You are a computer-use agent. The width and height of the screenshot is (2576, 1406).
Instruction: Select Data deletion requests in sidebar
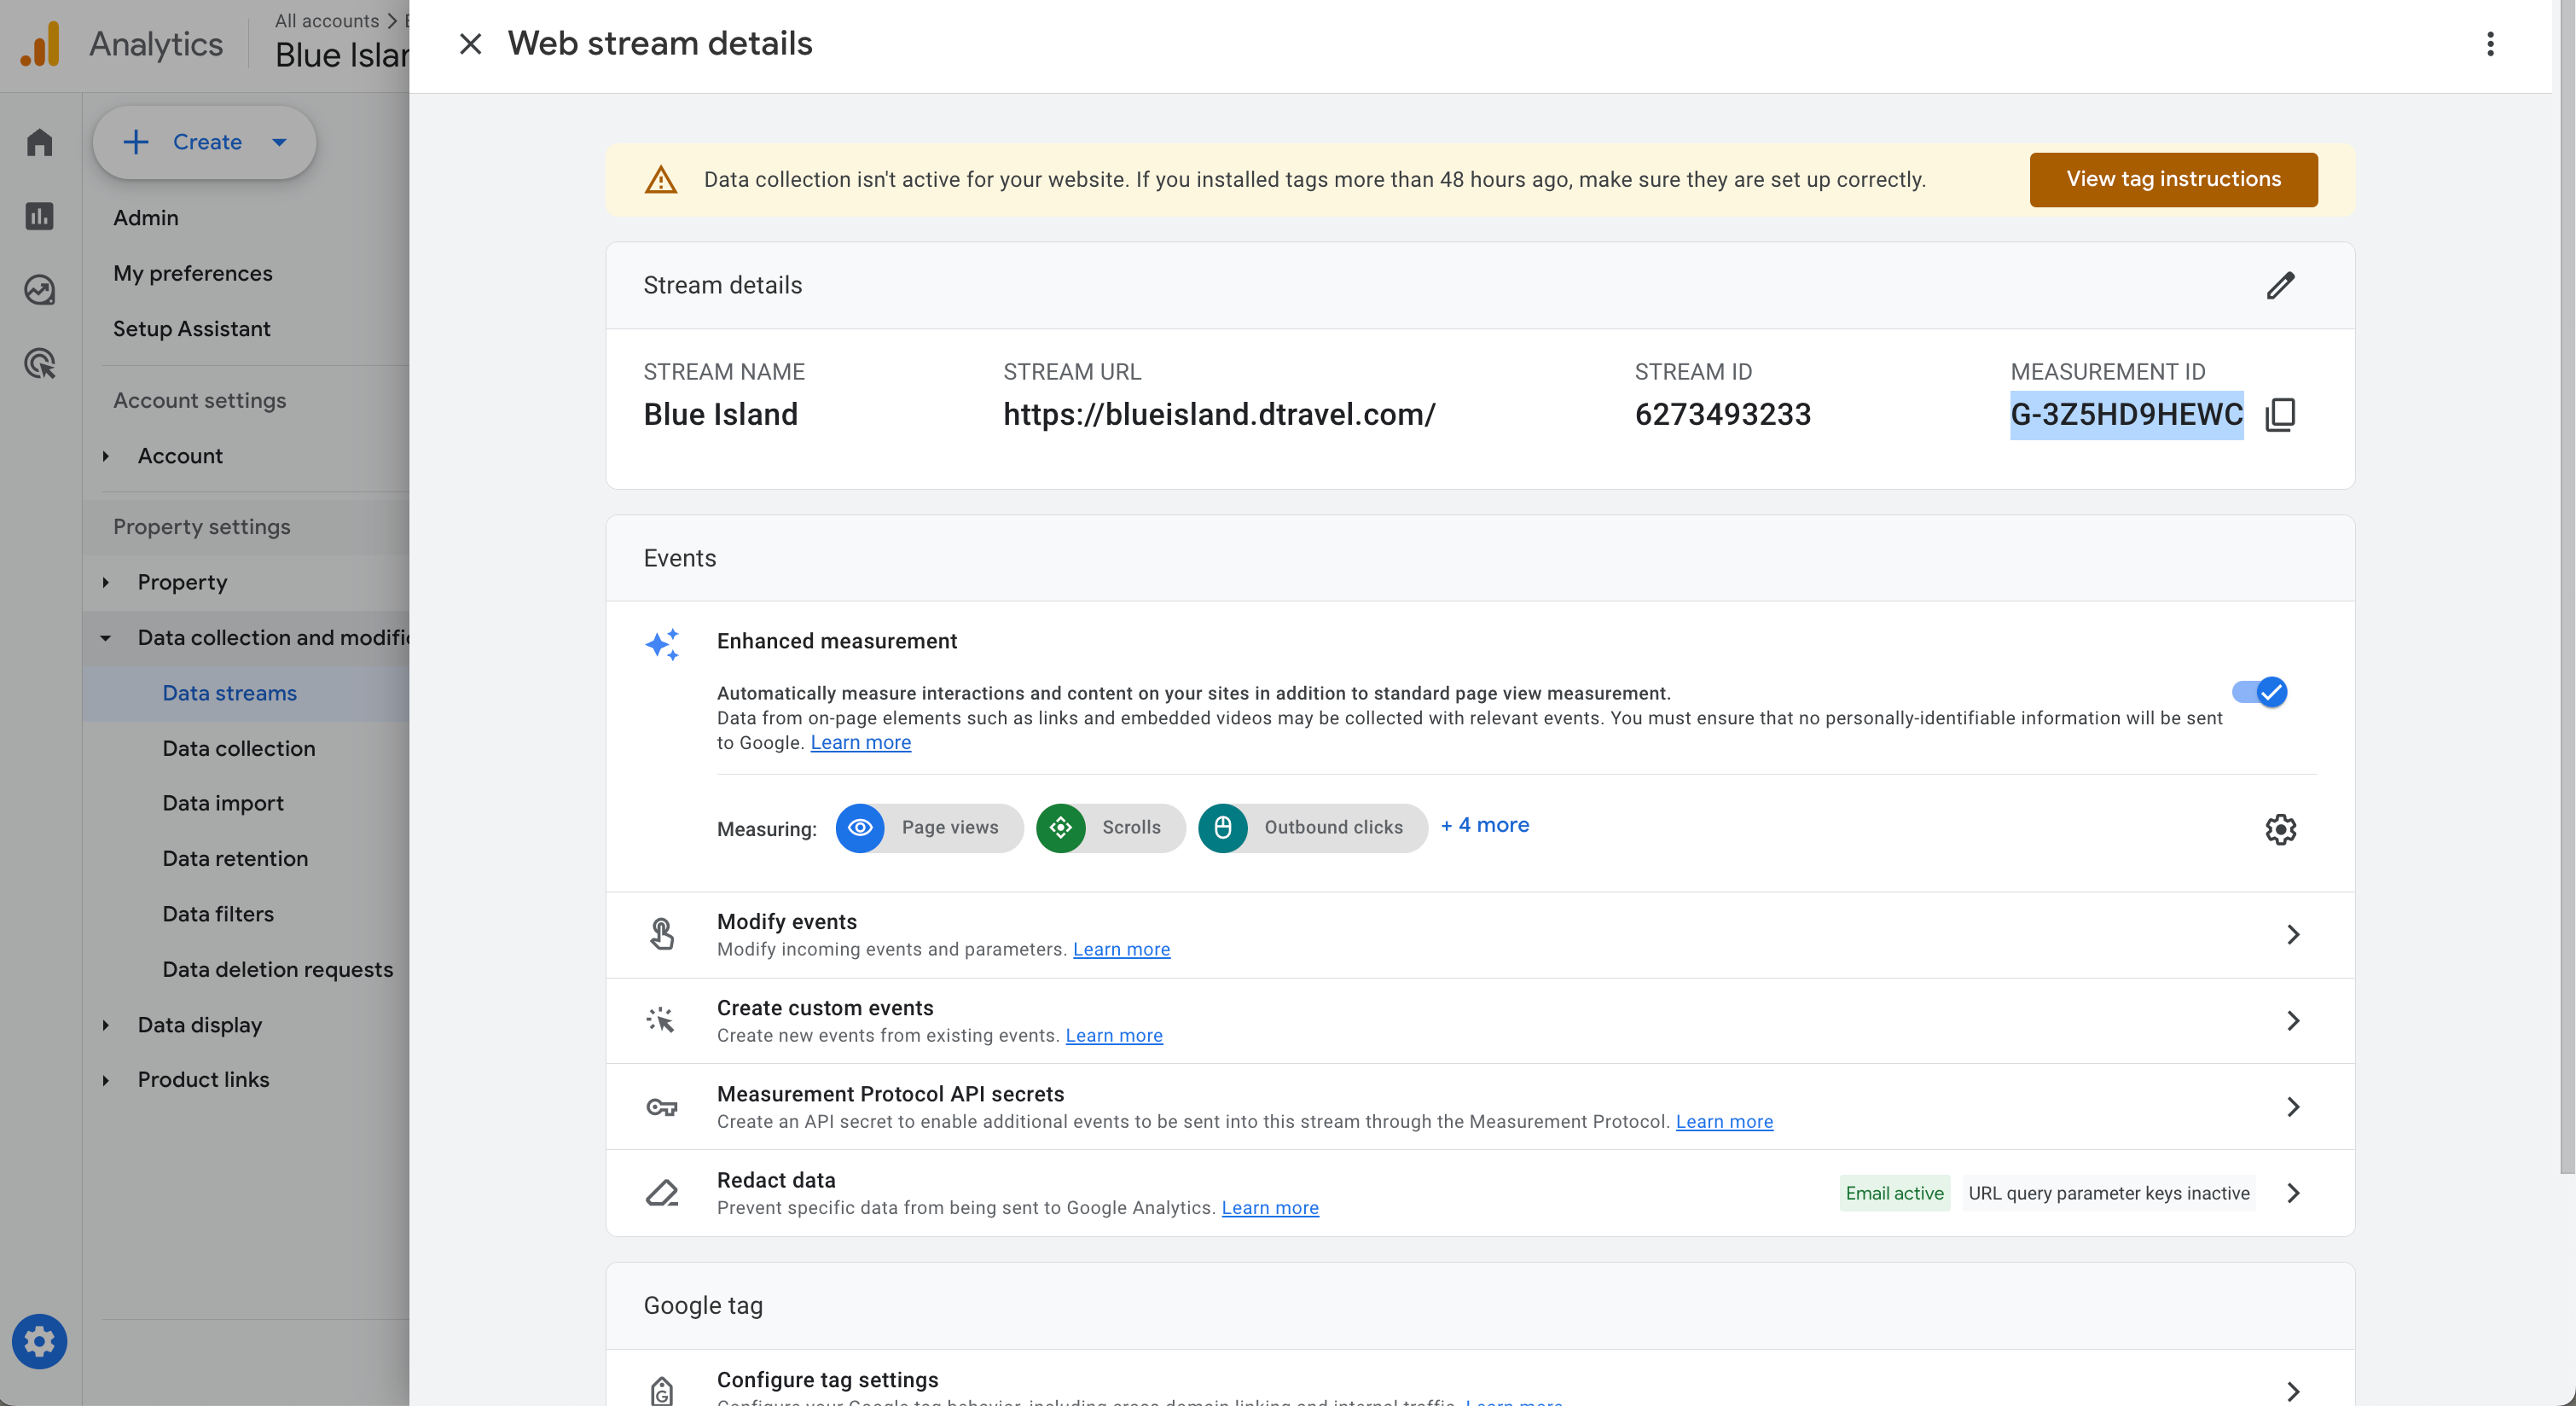point(277,969)
